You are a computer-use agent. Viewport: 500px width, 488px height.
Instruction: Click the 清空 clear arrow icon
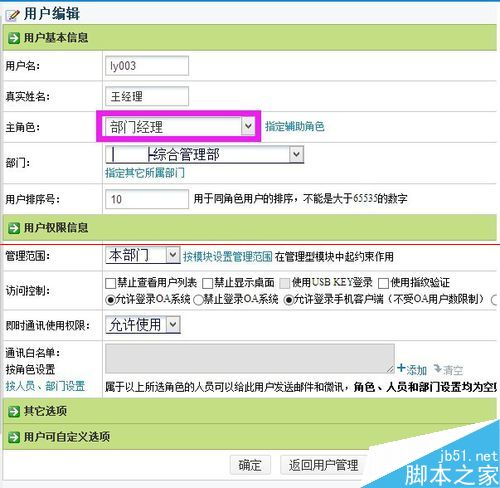438,369
